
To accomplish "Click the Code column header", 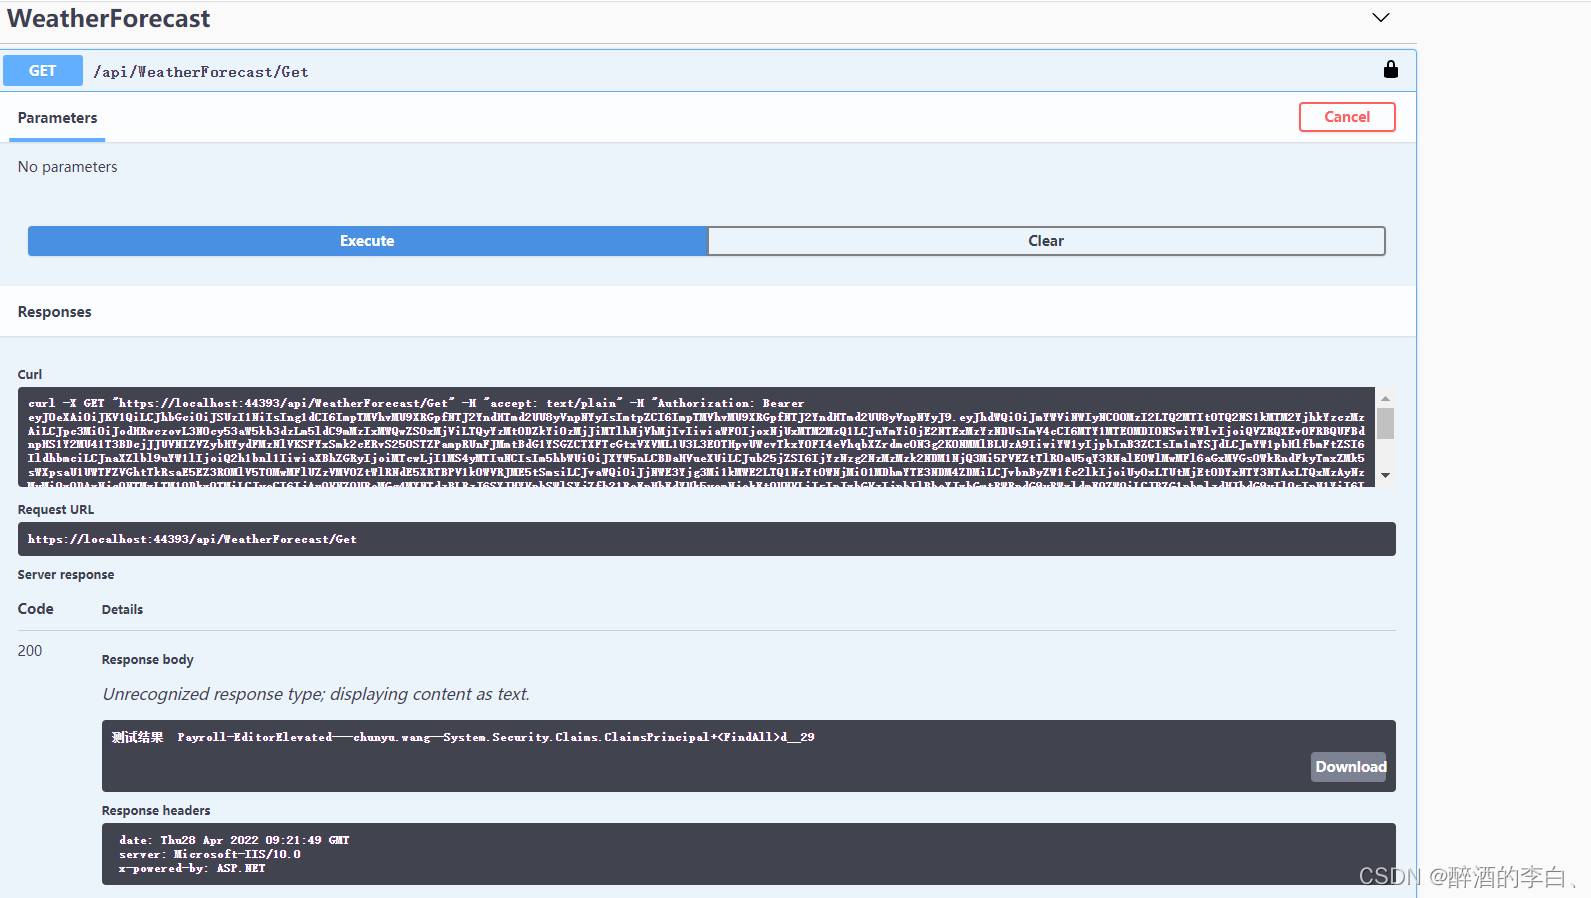I will [x=35, y=609].
